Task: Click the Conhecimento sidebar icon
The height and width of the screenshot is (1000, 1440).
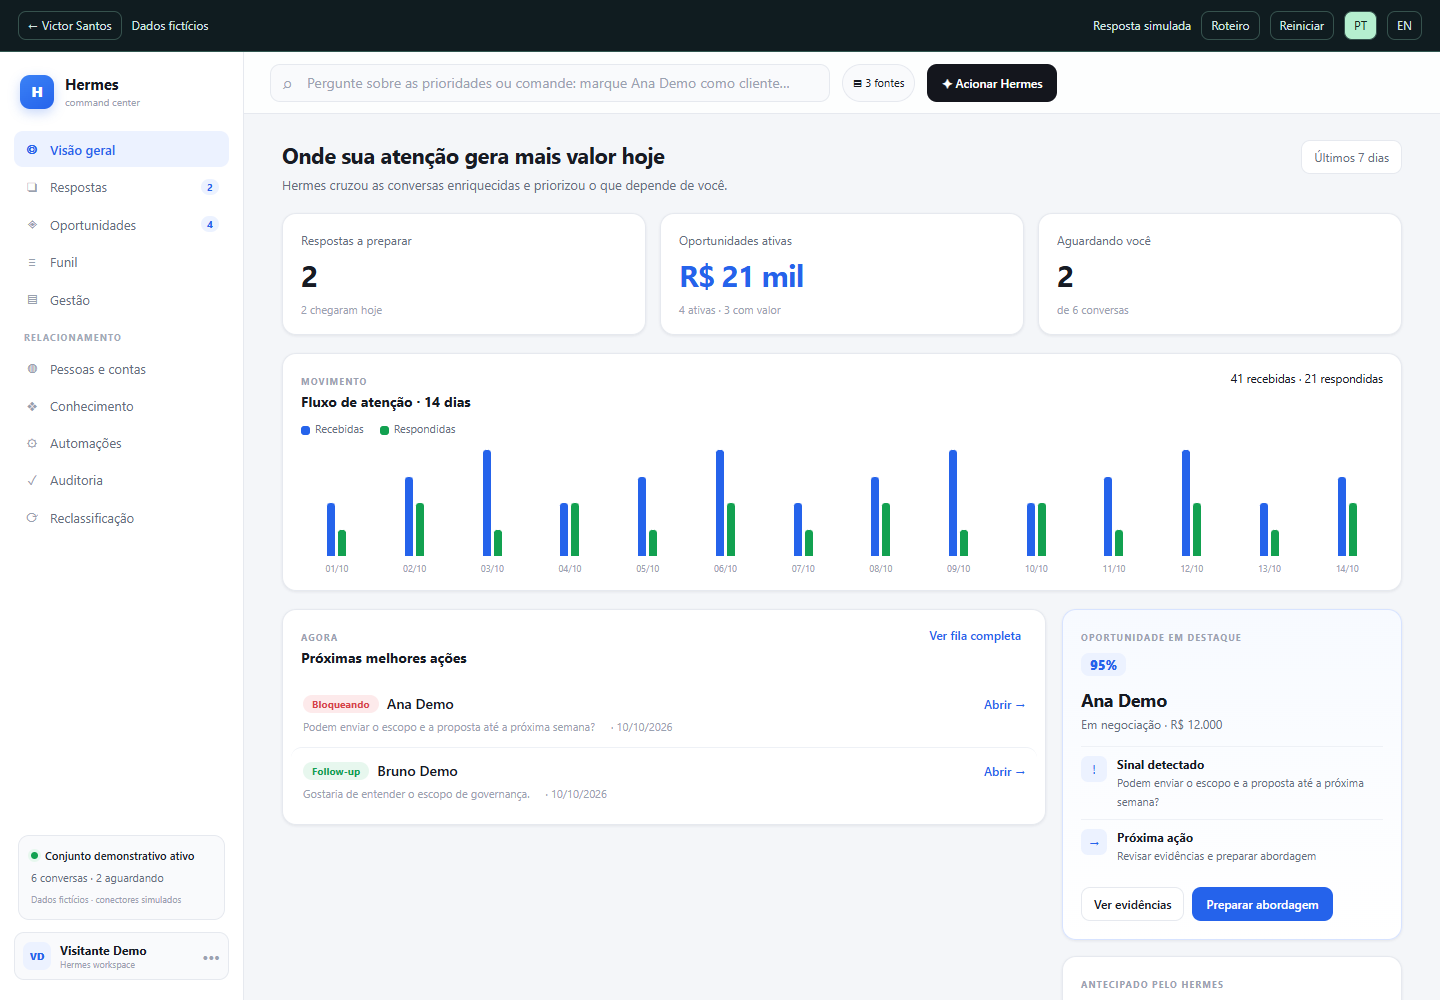Action: tap(32, 406)
